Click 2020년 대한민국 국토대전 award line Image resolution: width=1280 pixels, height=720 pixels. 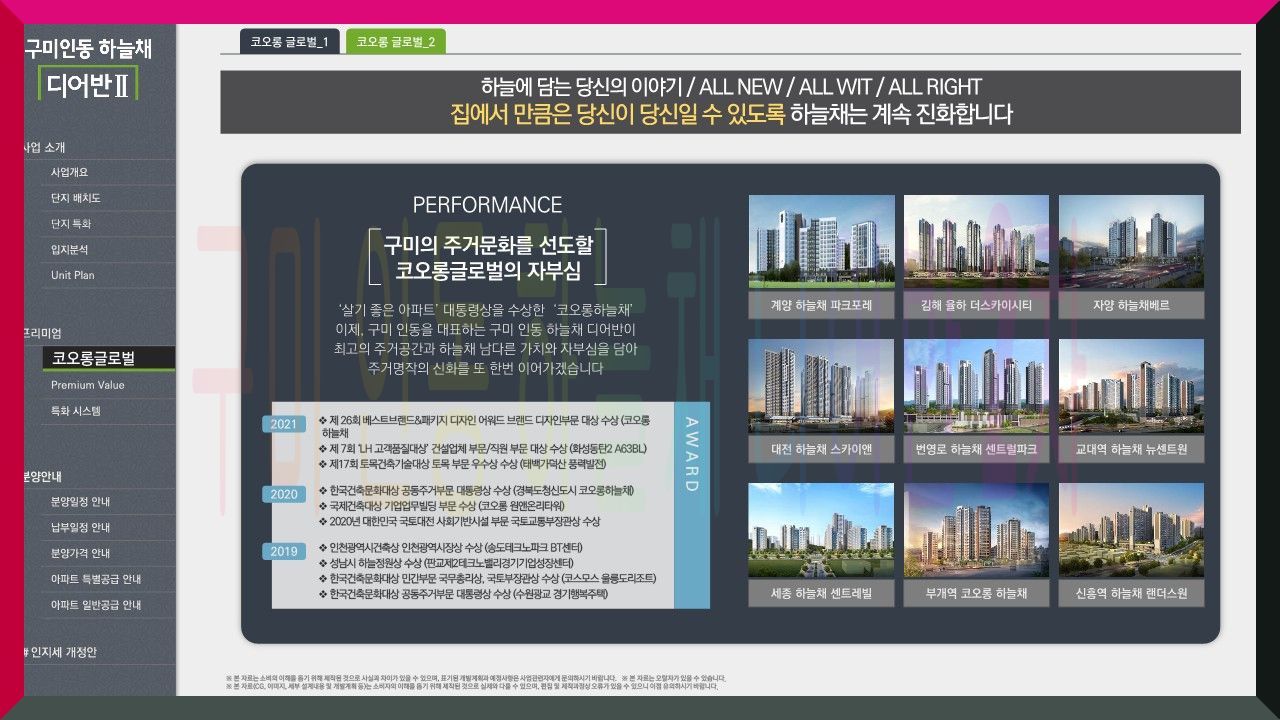[459, 522]
